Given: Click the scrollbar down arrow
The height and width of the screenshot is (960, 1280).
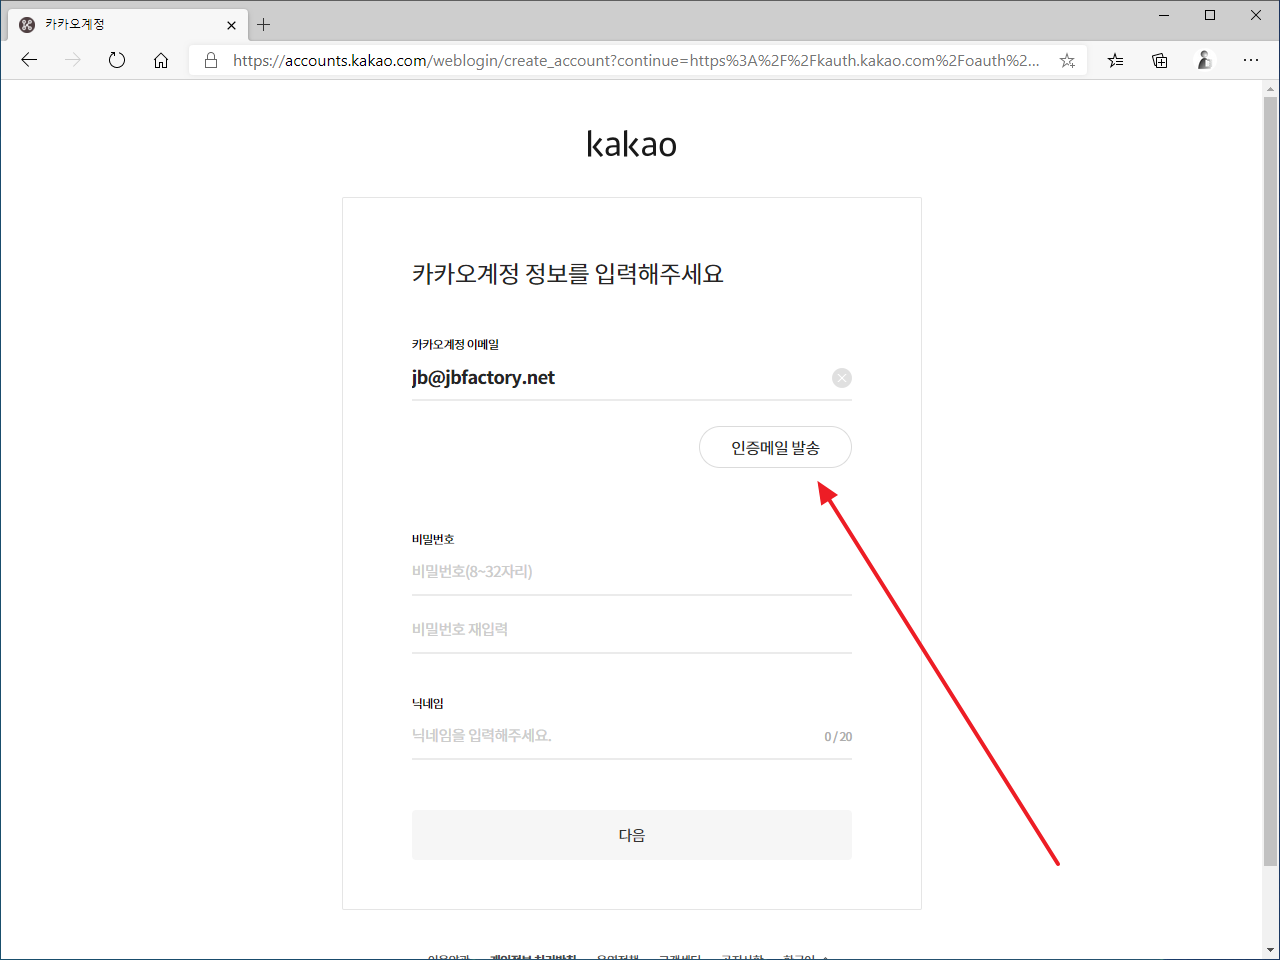Looking at the screenshot, I should coord(1270,950).
